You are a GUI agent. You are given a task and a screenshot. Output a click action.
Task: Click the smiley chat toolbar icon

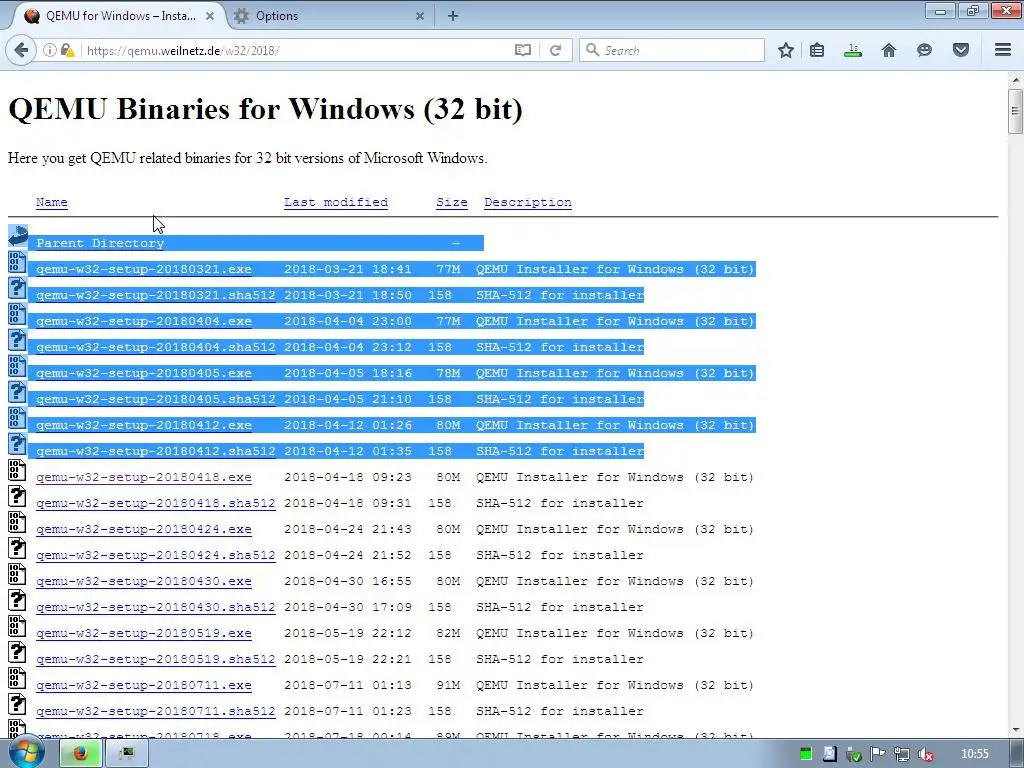pyautogui.click(x=924, y=50)
